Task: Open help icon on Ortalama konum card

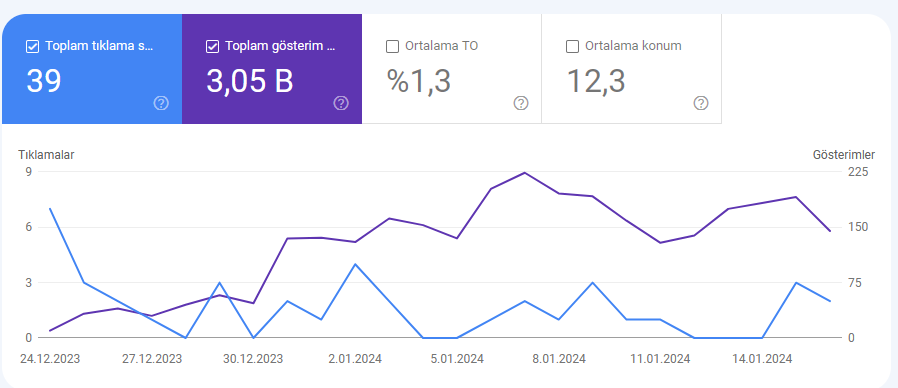Action: [x=701, y=103]
